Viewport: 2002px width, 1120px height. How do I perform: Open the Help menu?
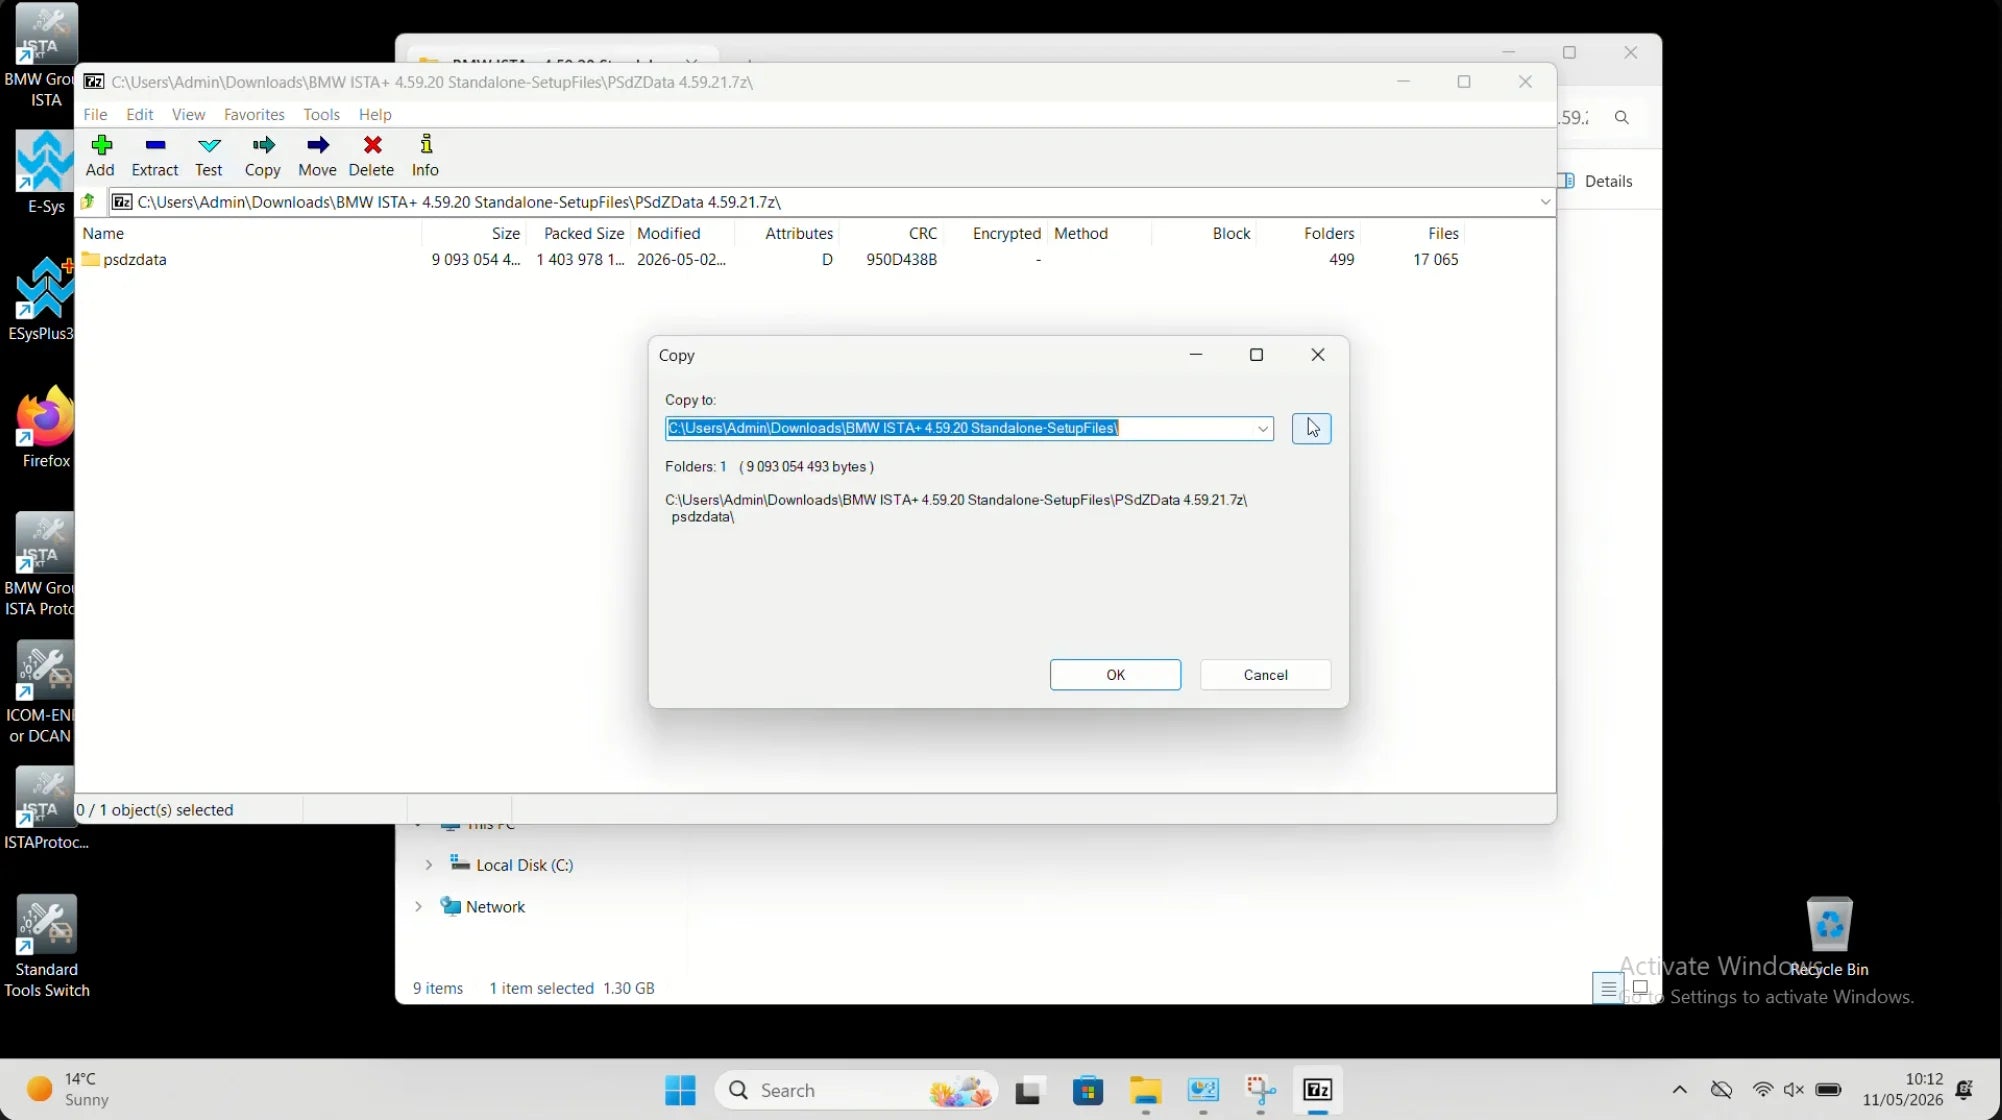pos(375,114)
